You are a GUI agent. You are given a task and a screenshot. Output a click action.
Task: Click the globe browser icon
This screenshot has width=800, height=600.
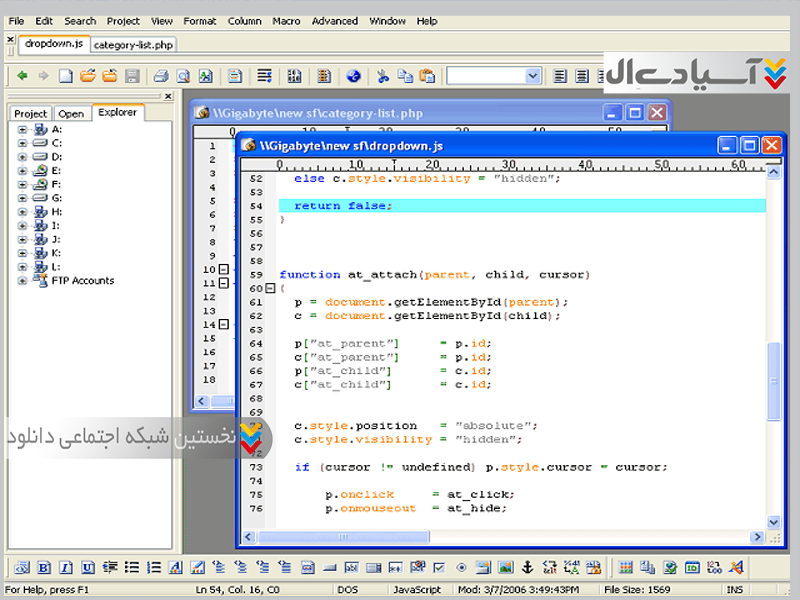pos(353,76)
